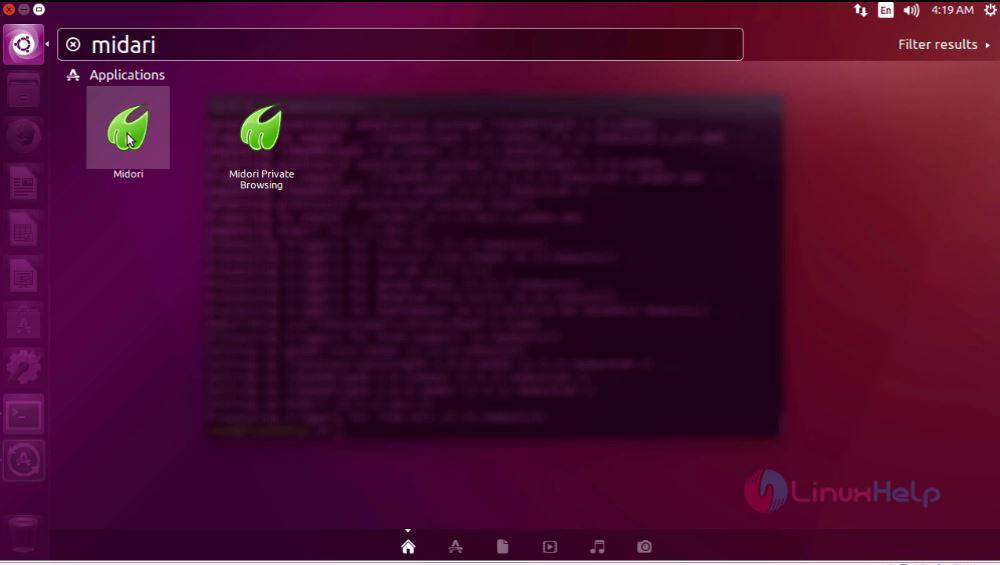Screen dimensions: 1000x565
Task: Open Ubuntu Software Center launcher icon
Action: click(24, 322)
